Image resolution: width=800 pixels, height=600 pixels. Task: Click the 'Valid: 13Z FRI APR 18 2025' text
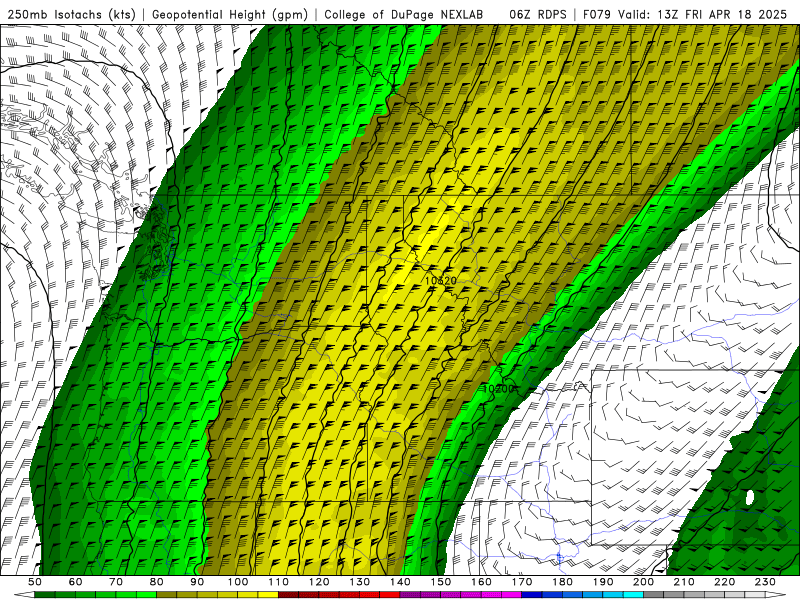tap(703, 14)
